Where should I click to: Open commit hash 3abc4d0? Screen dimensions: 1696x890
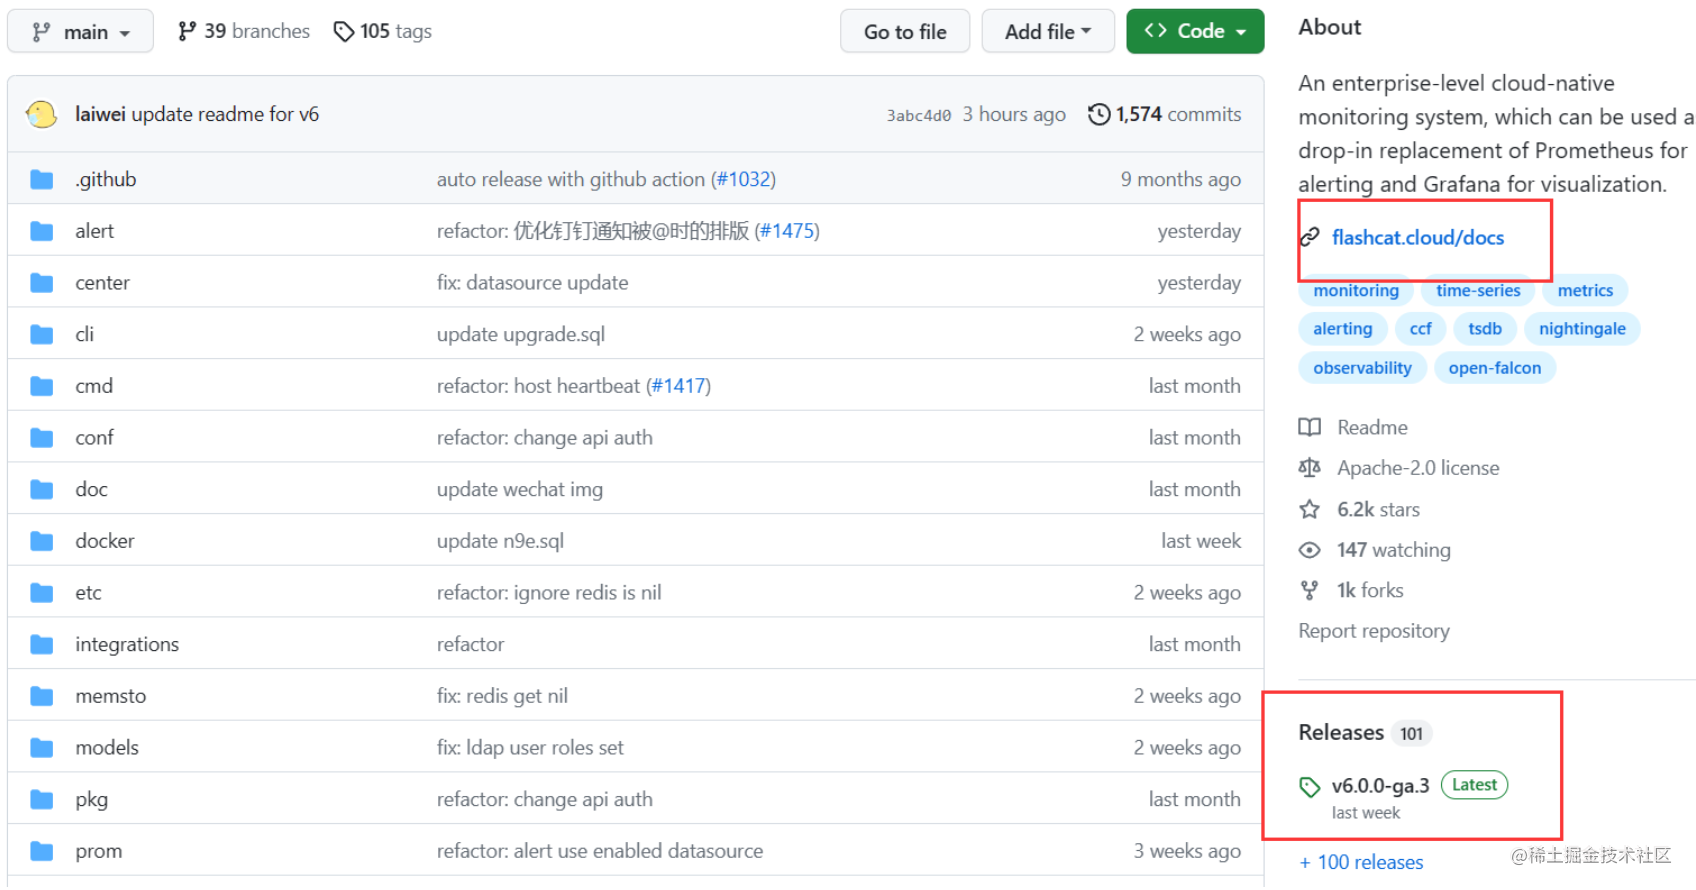tap(918, 116)
